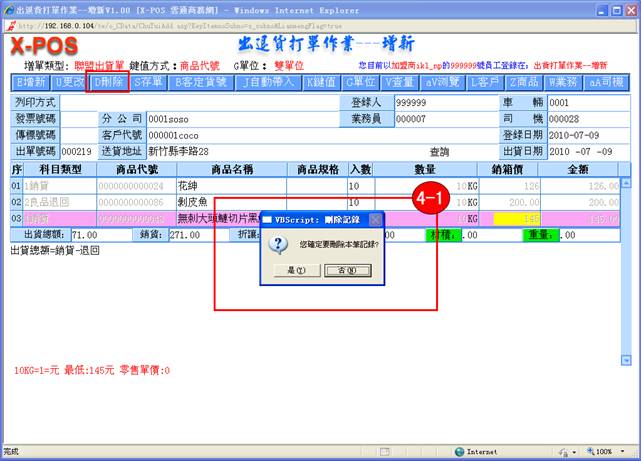The height and width of the screenshot is (461, 641).
Task: Close the VBScript delete record dialog
Action: point(375,219)
